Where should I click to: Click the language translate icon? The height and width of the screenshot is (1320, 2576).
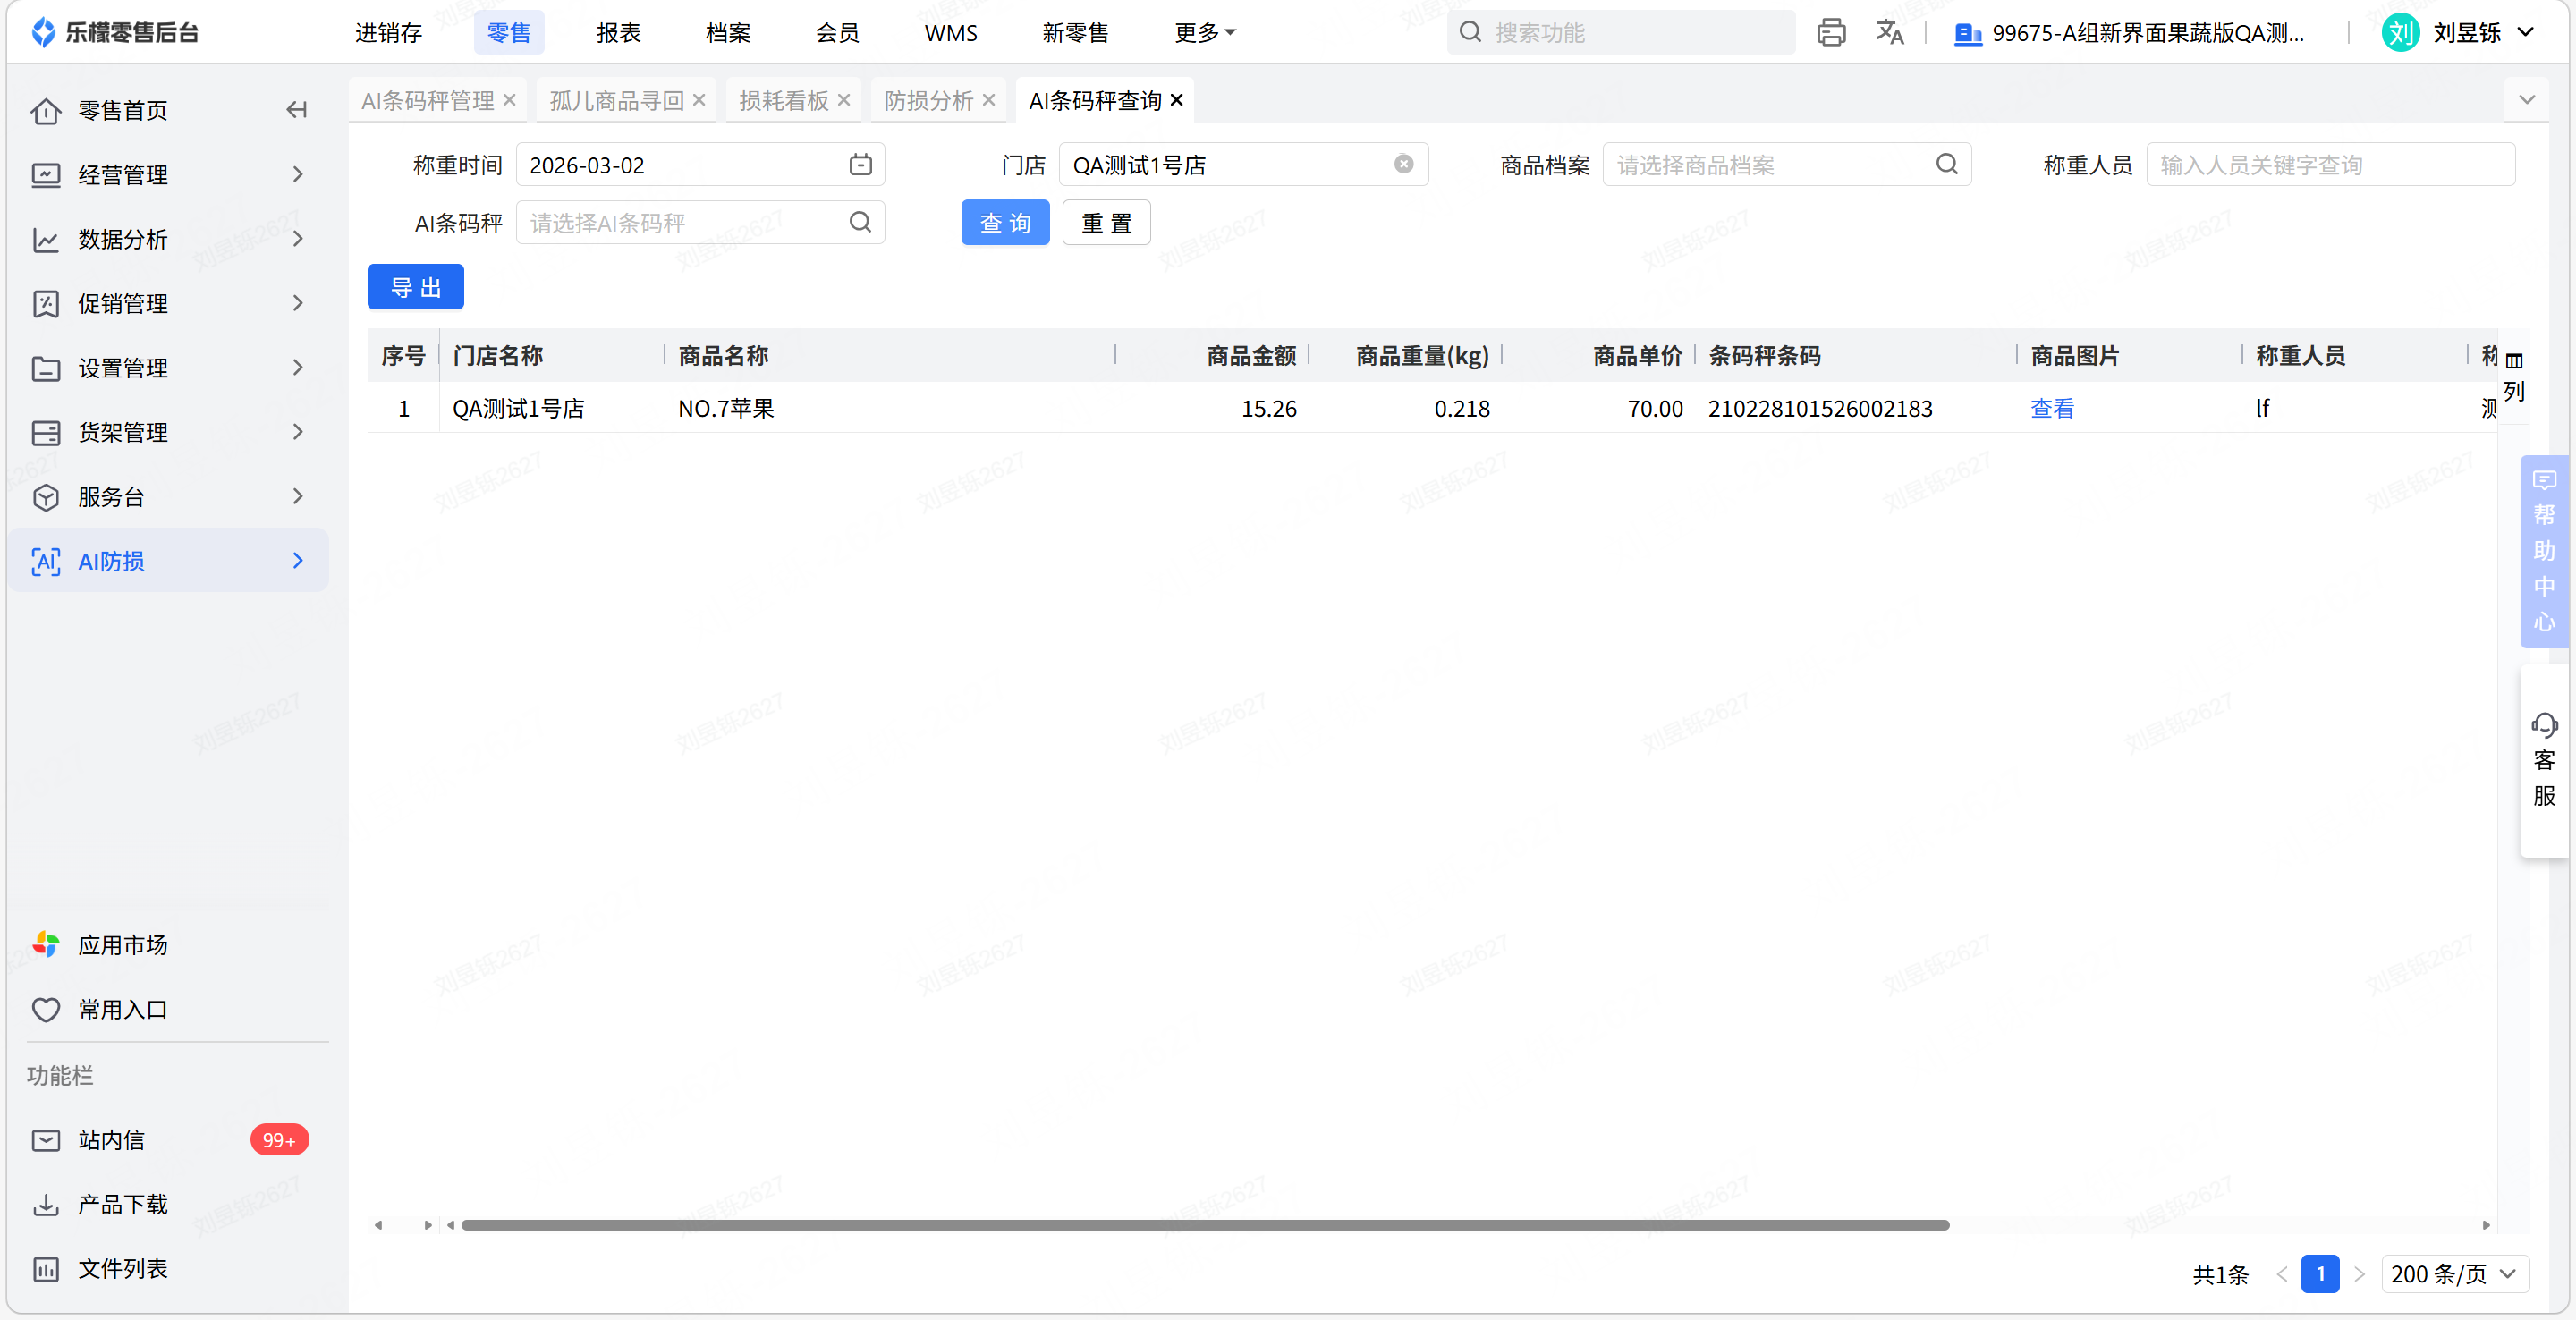(x=1889, y=33)
